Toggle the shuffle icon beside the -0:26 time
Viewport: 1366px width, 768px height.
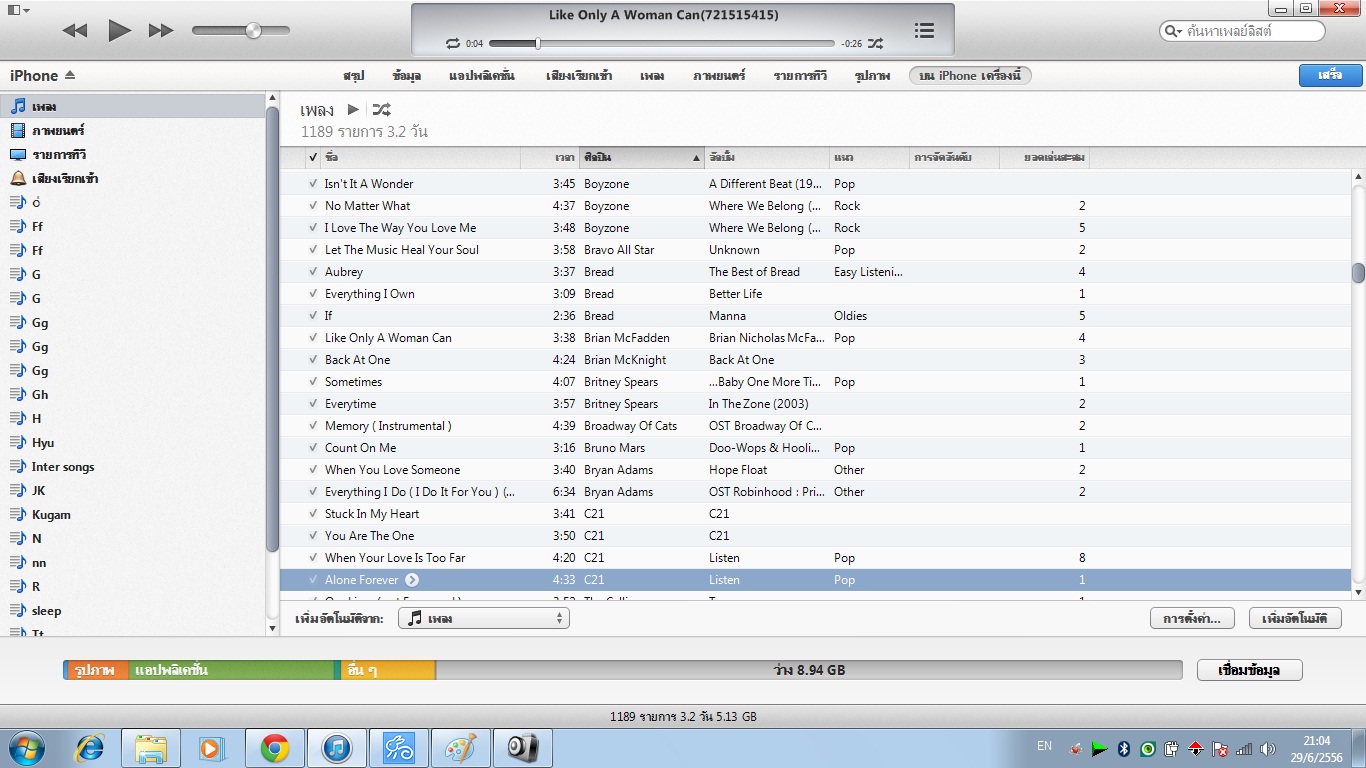[x=875, y=44]
